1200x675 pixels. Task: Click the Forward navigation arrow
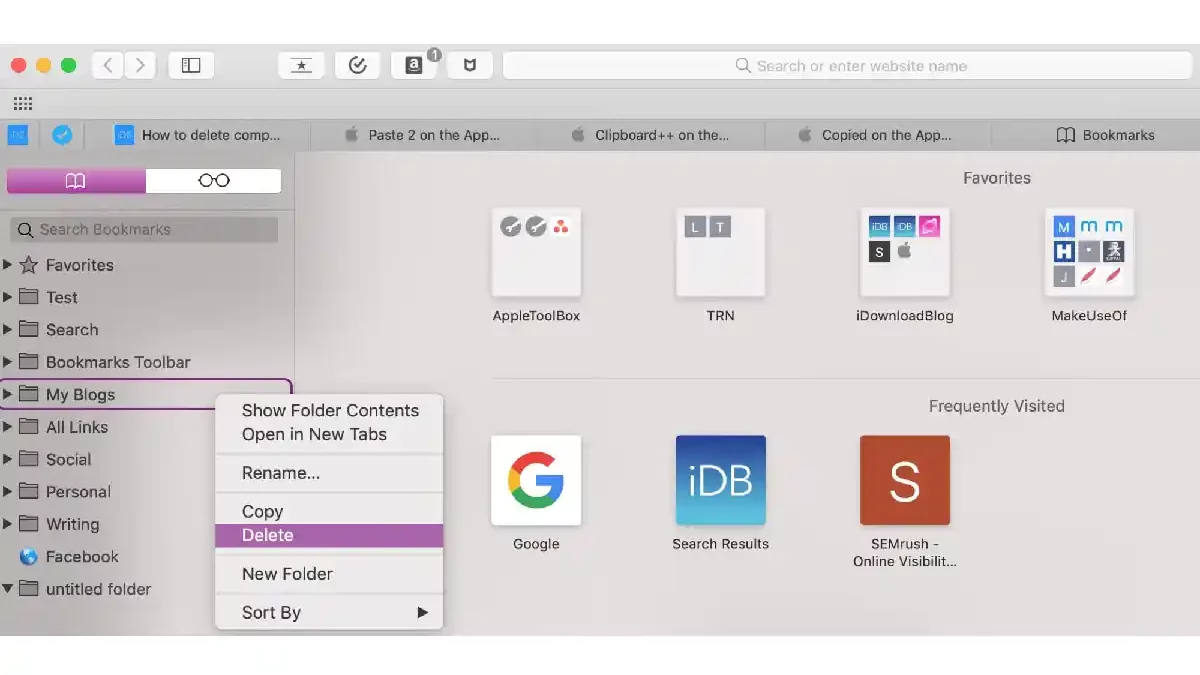pyautogui.click(x=140, y=65)
